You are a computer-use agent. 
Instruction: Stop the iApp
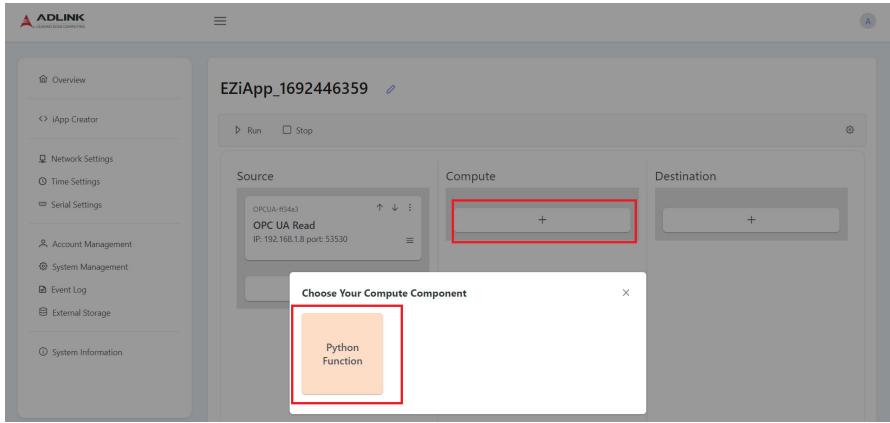click(x=297, y=131)
